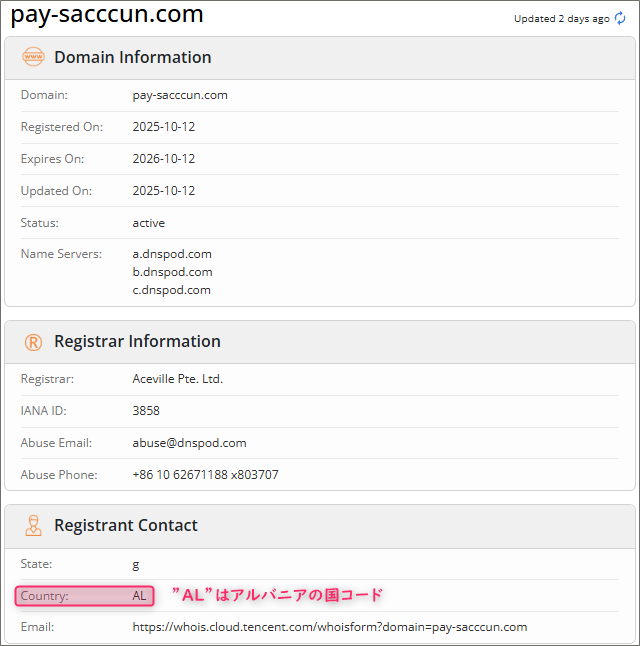Click name server a.dnspod.com

[172, 254]
